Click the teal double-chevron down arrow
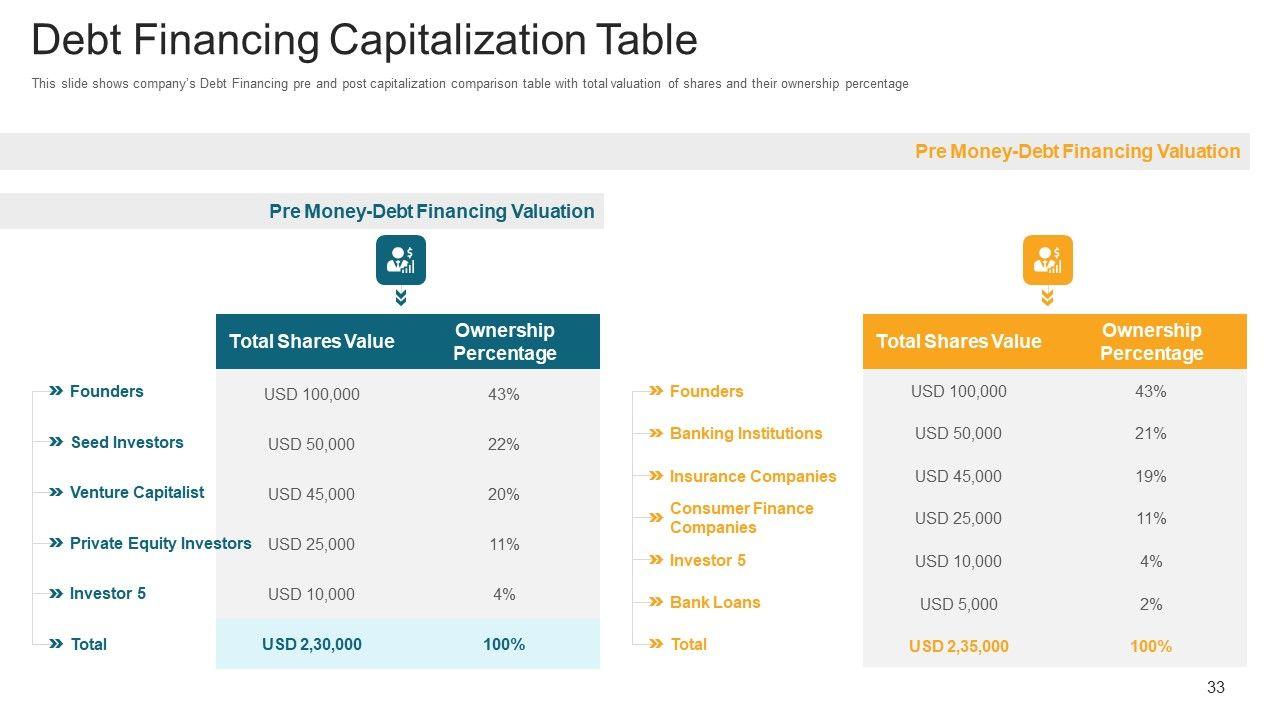Screen dimensions: 1280x720 (x=401, y=298)
